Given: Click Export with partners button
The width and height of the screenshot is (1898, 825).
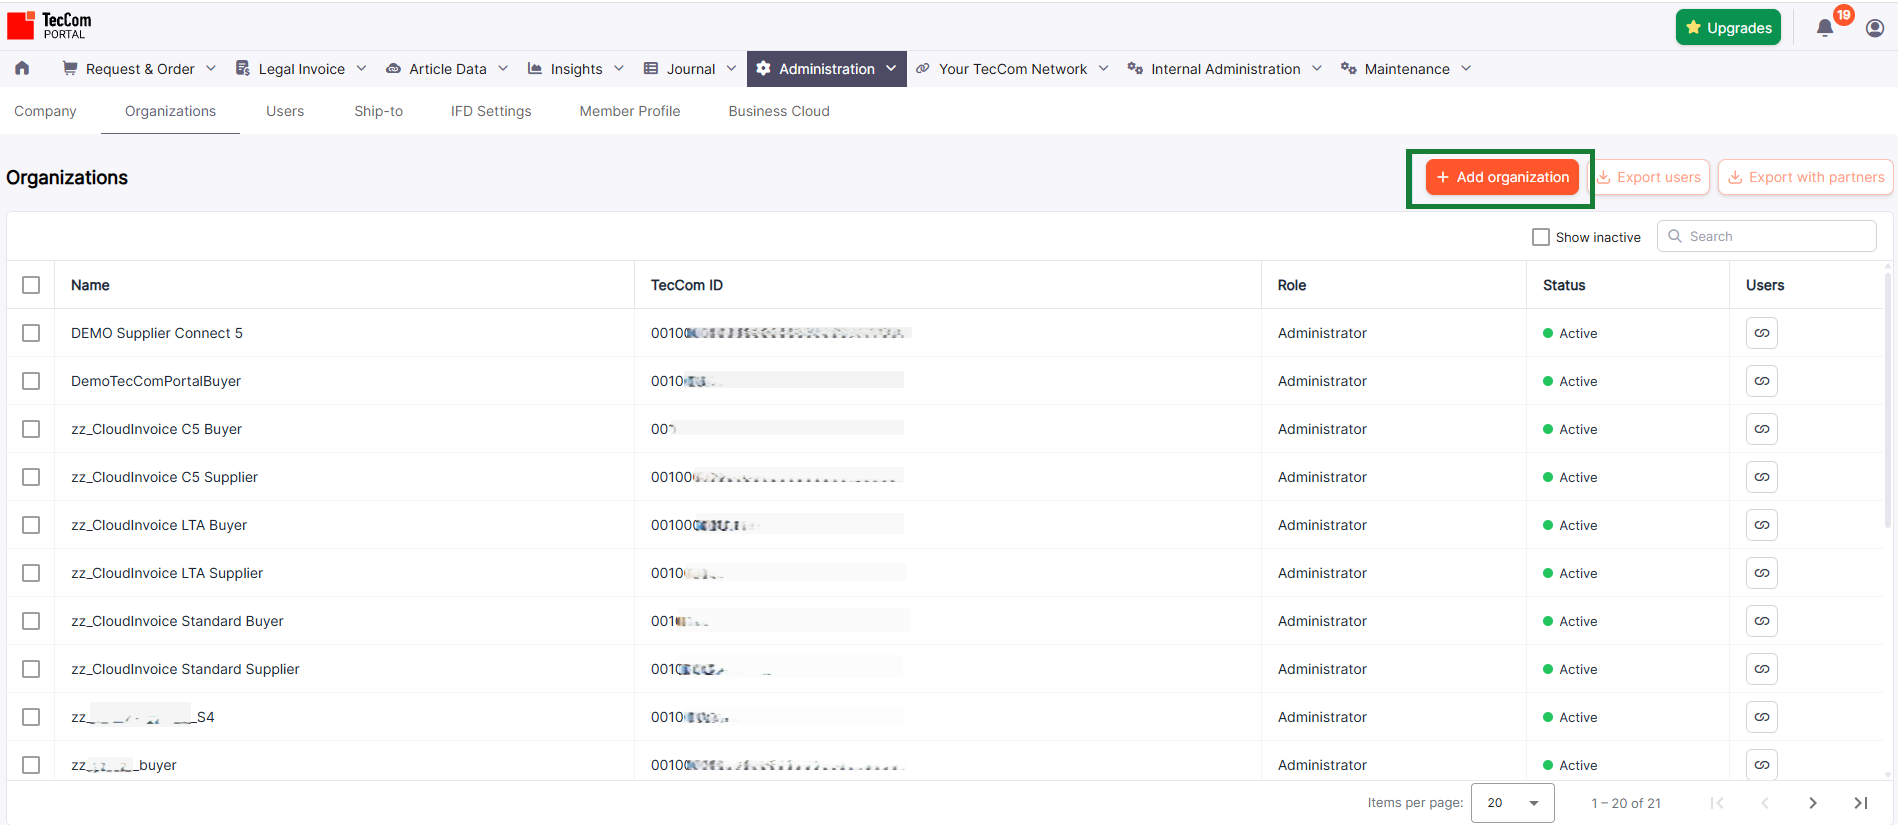Looking at the screenshot, I should pos(1806,177).
